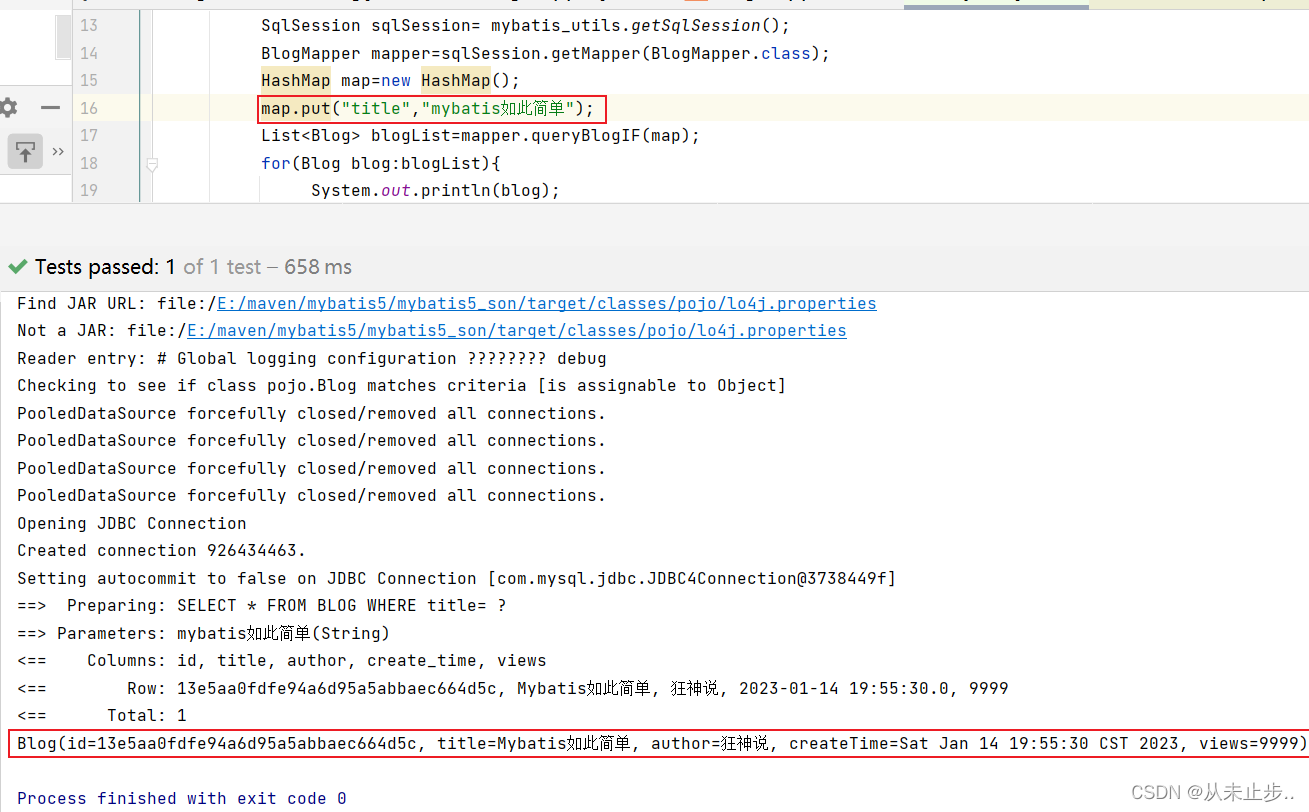Click the 'Parameters: mybatis如此简单(String)' line
Screen dimensions: 1309x812
coord(204,633)
